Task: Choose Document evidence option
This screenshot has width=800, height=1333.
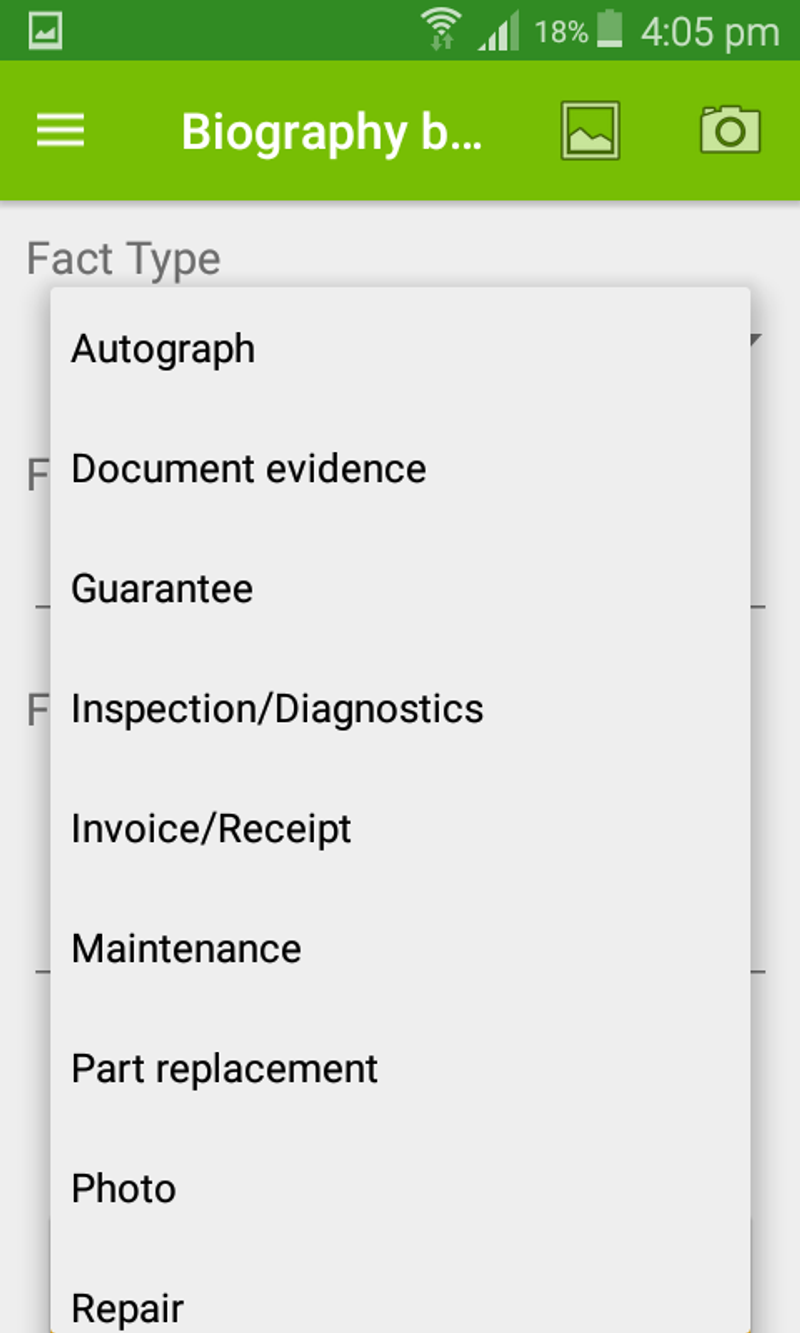Action: click(247, 468)
